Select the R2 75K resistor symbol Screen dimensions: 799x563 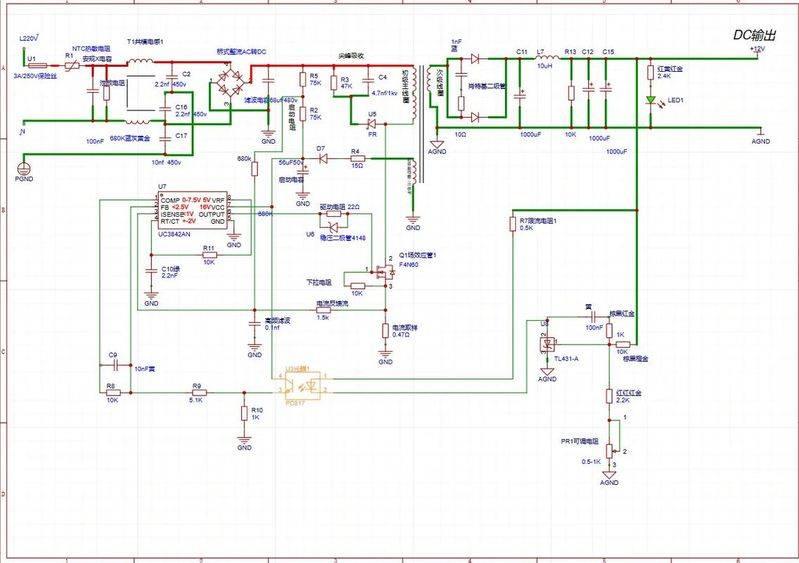[303, 114]
